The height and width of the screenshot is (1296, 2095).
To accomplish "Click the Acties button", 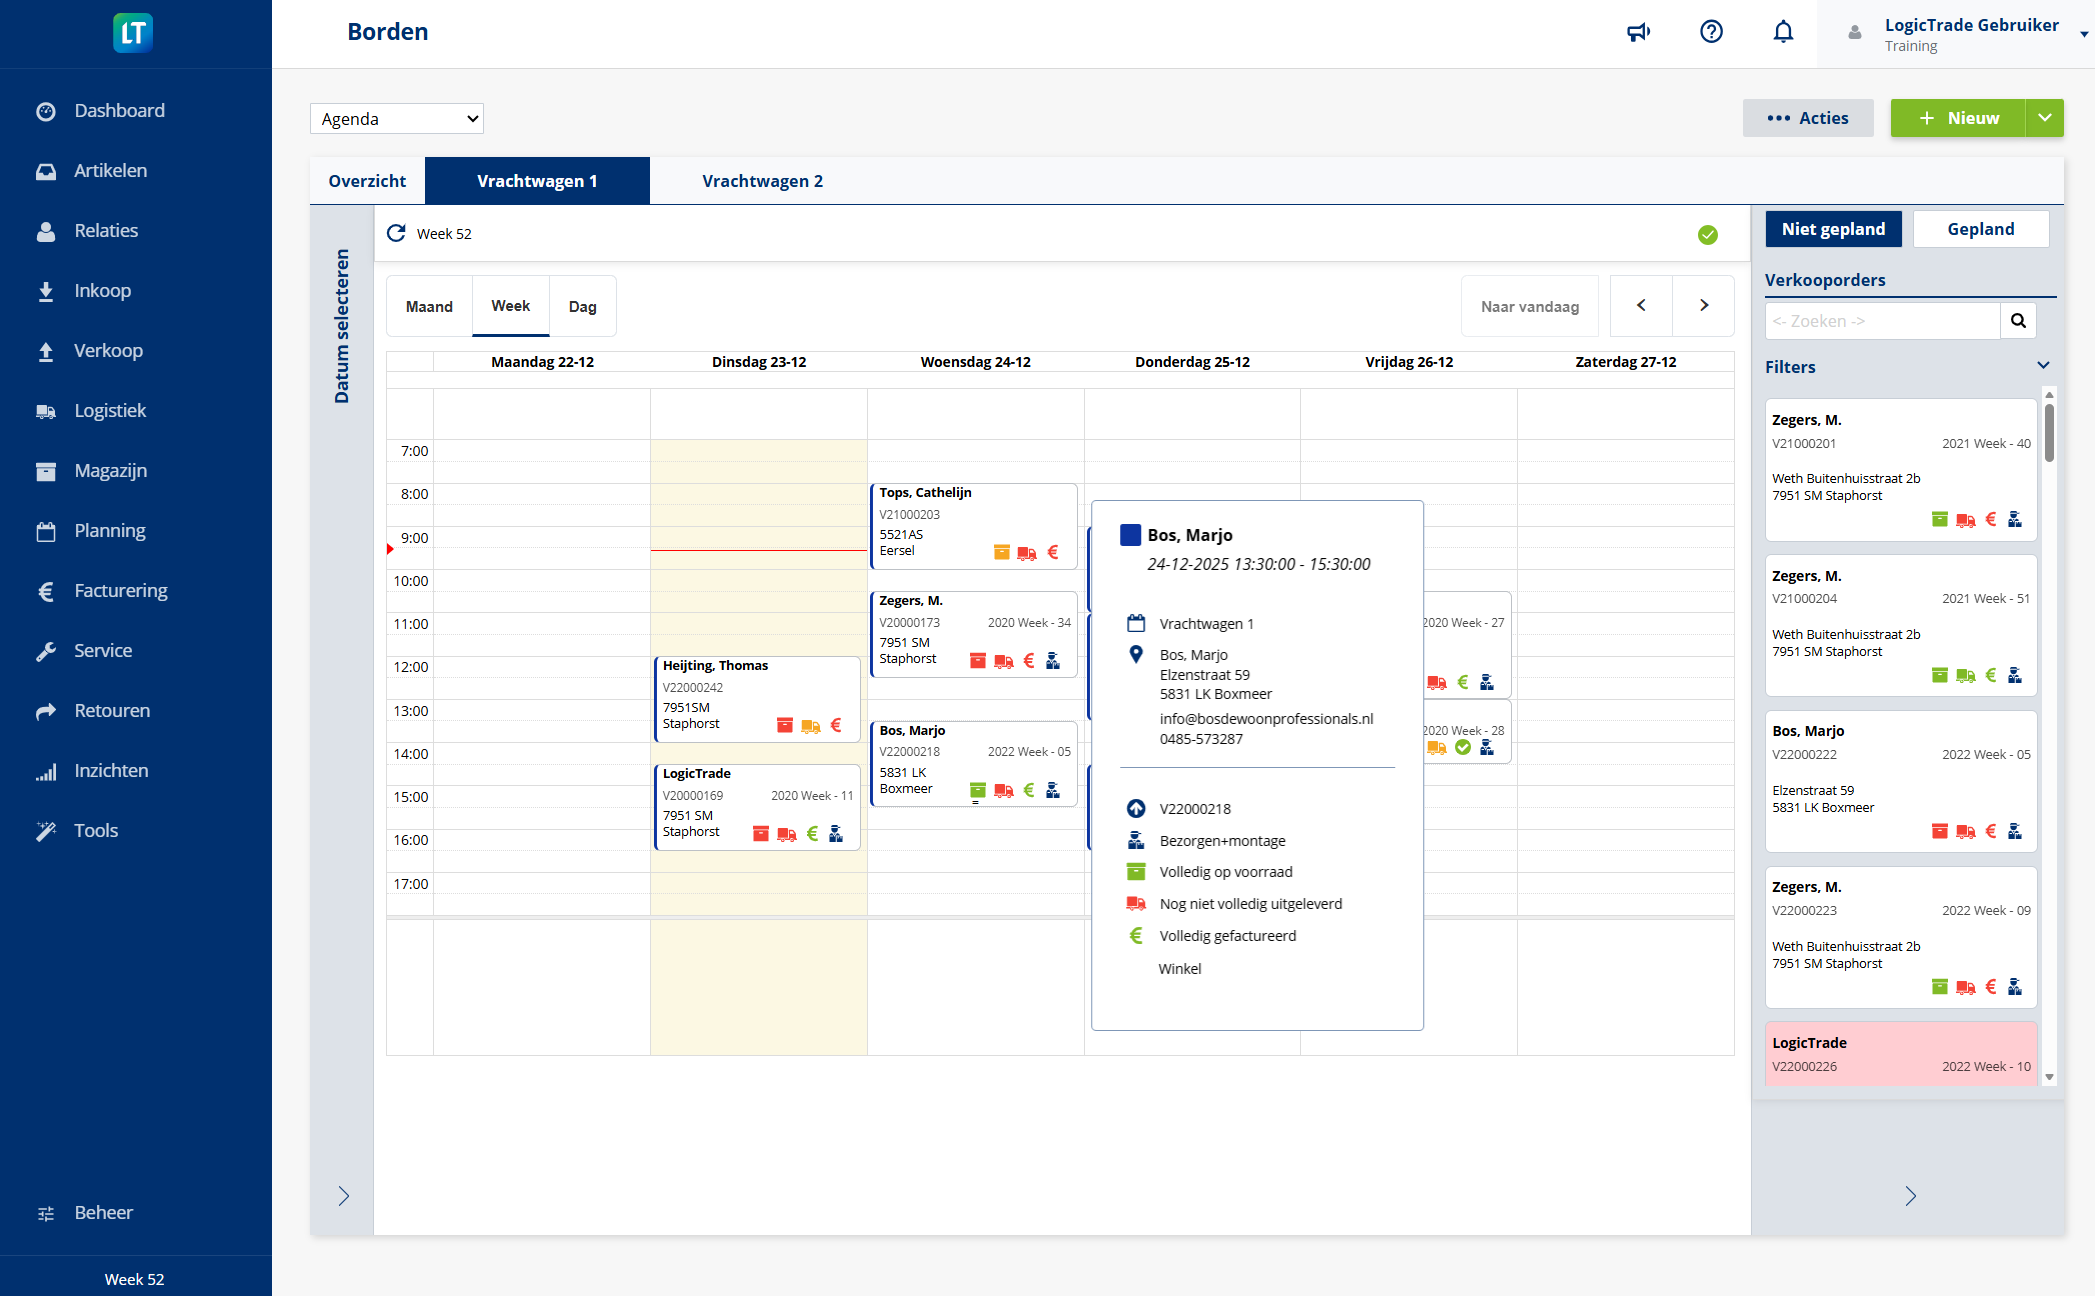I will (1808, 118).
